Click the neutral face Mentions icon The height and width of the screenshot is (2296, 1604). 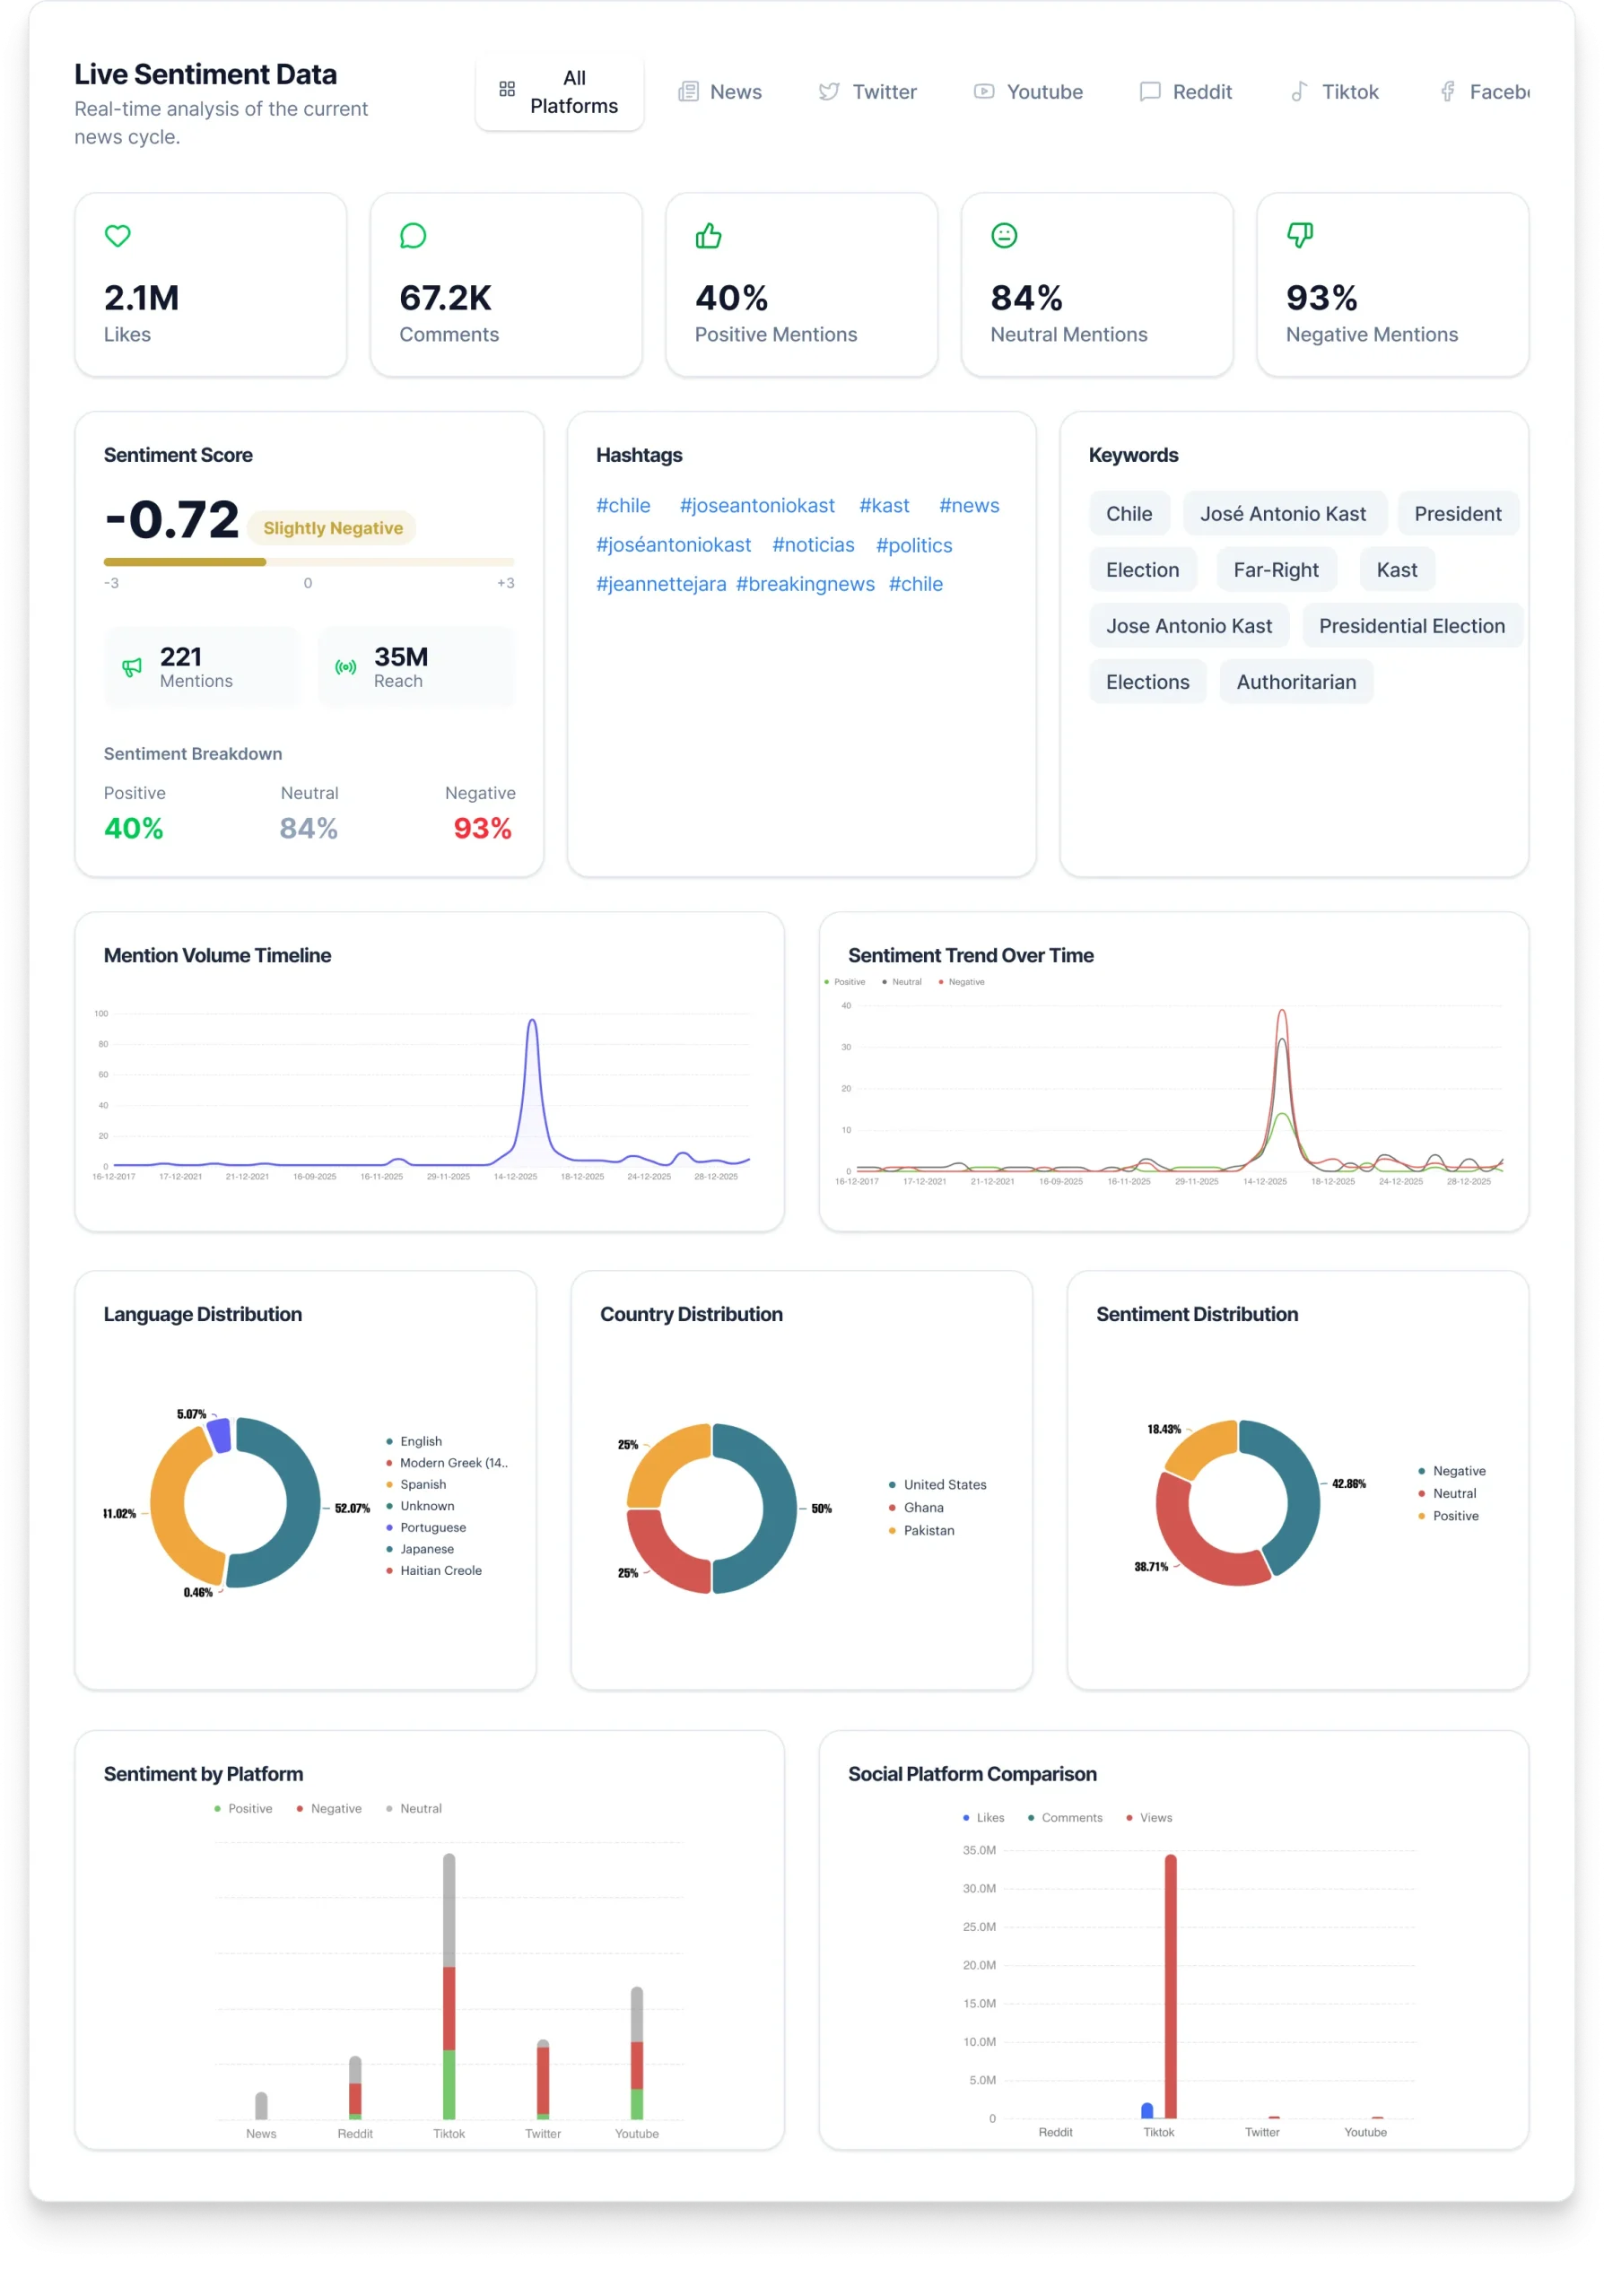(x=1004, y=236)
